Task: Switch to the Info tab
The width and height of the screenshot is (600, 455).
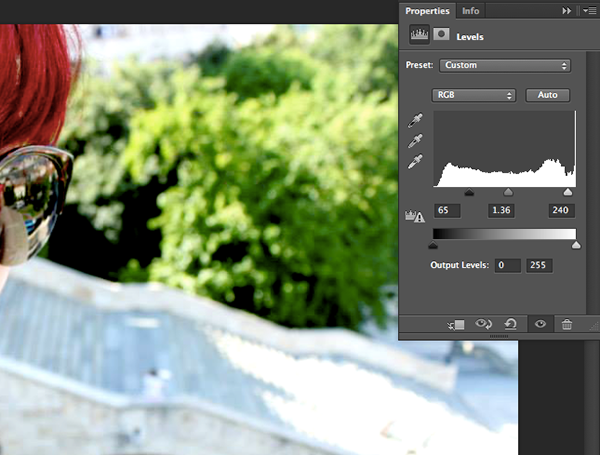Action: pos(470,11)
